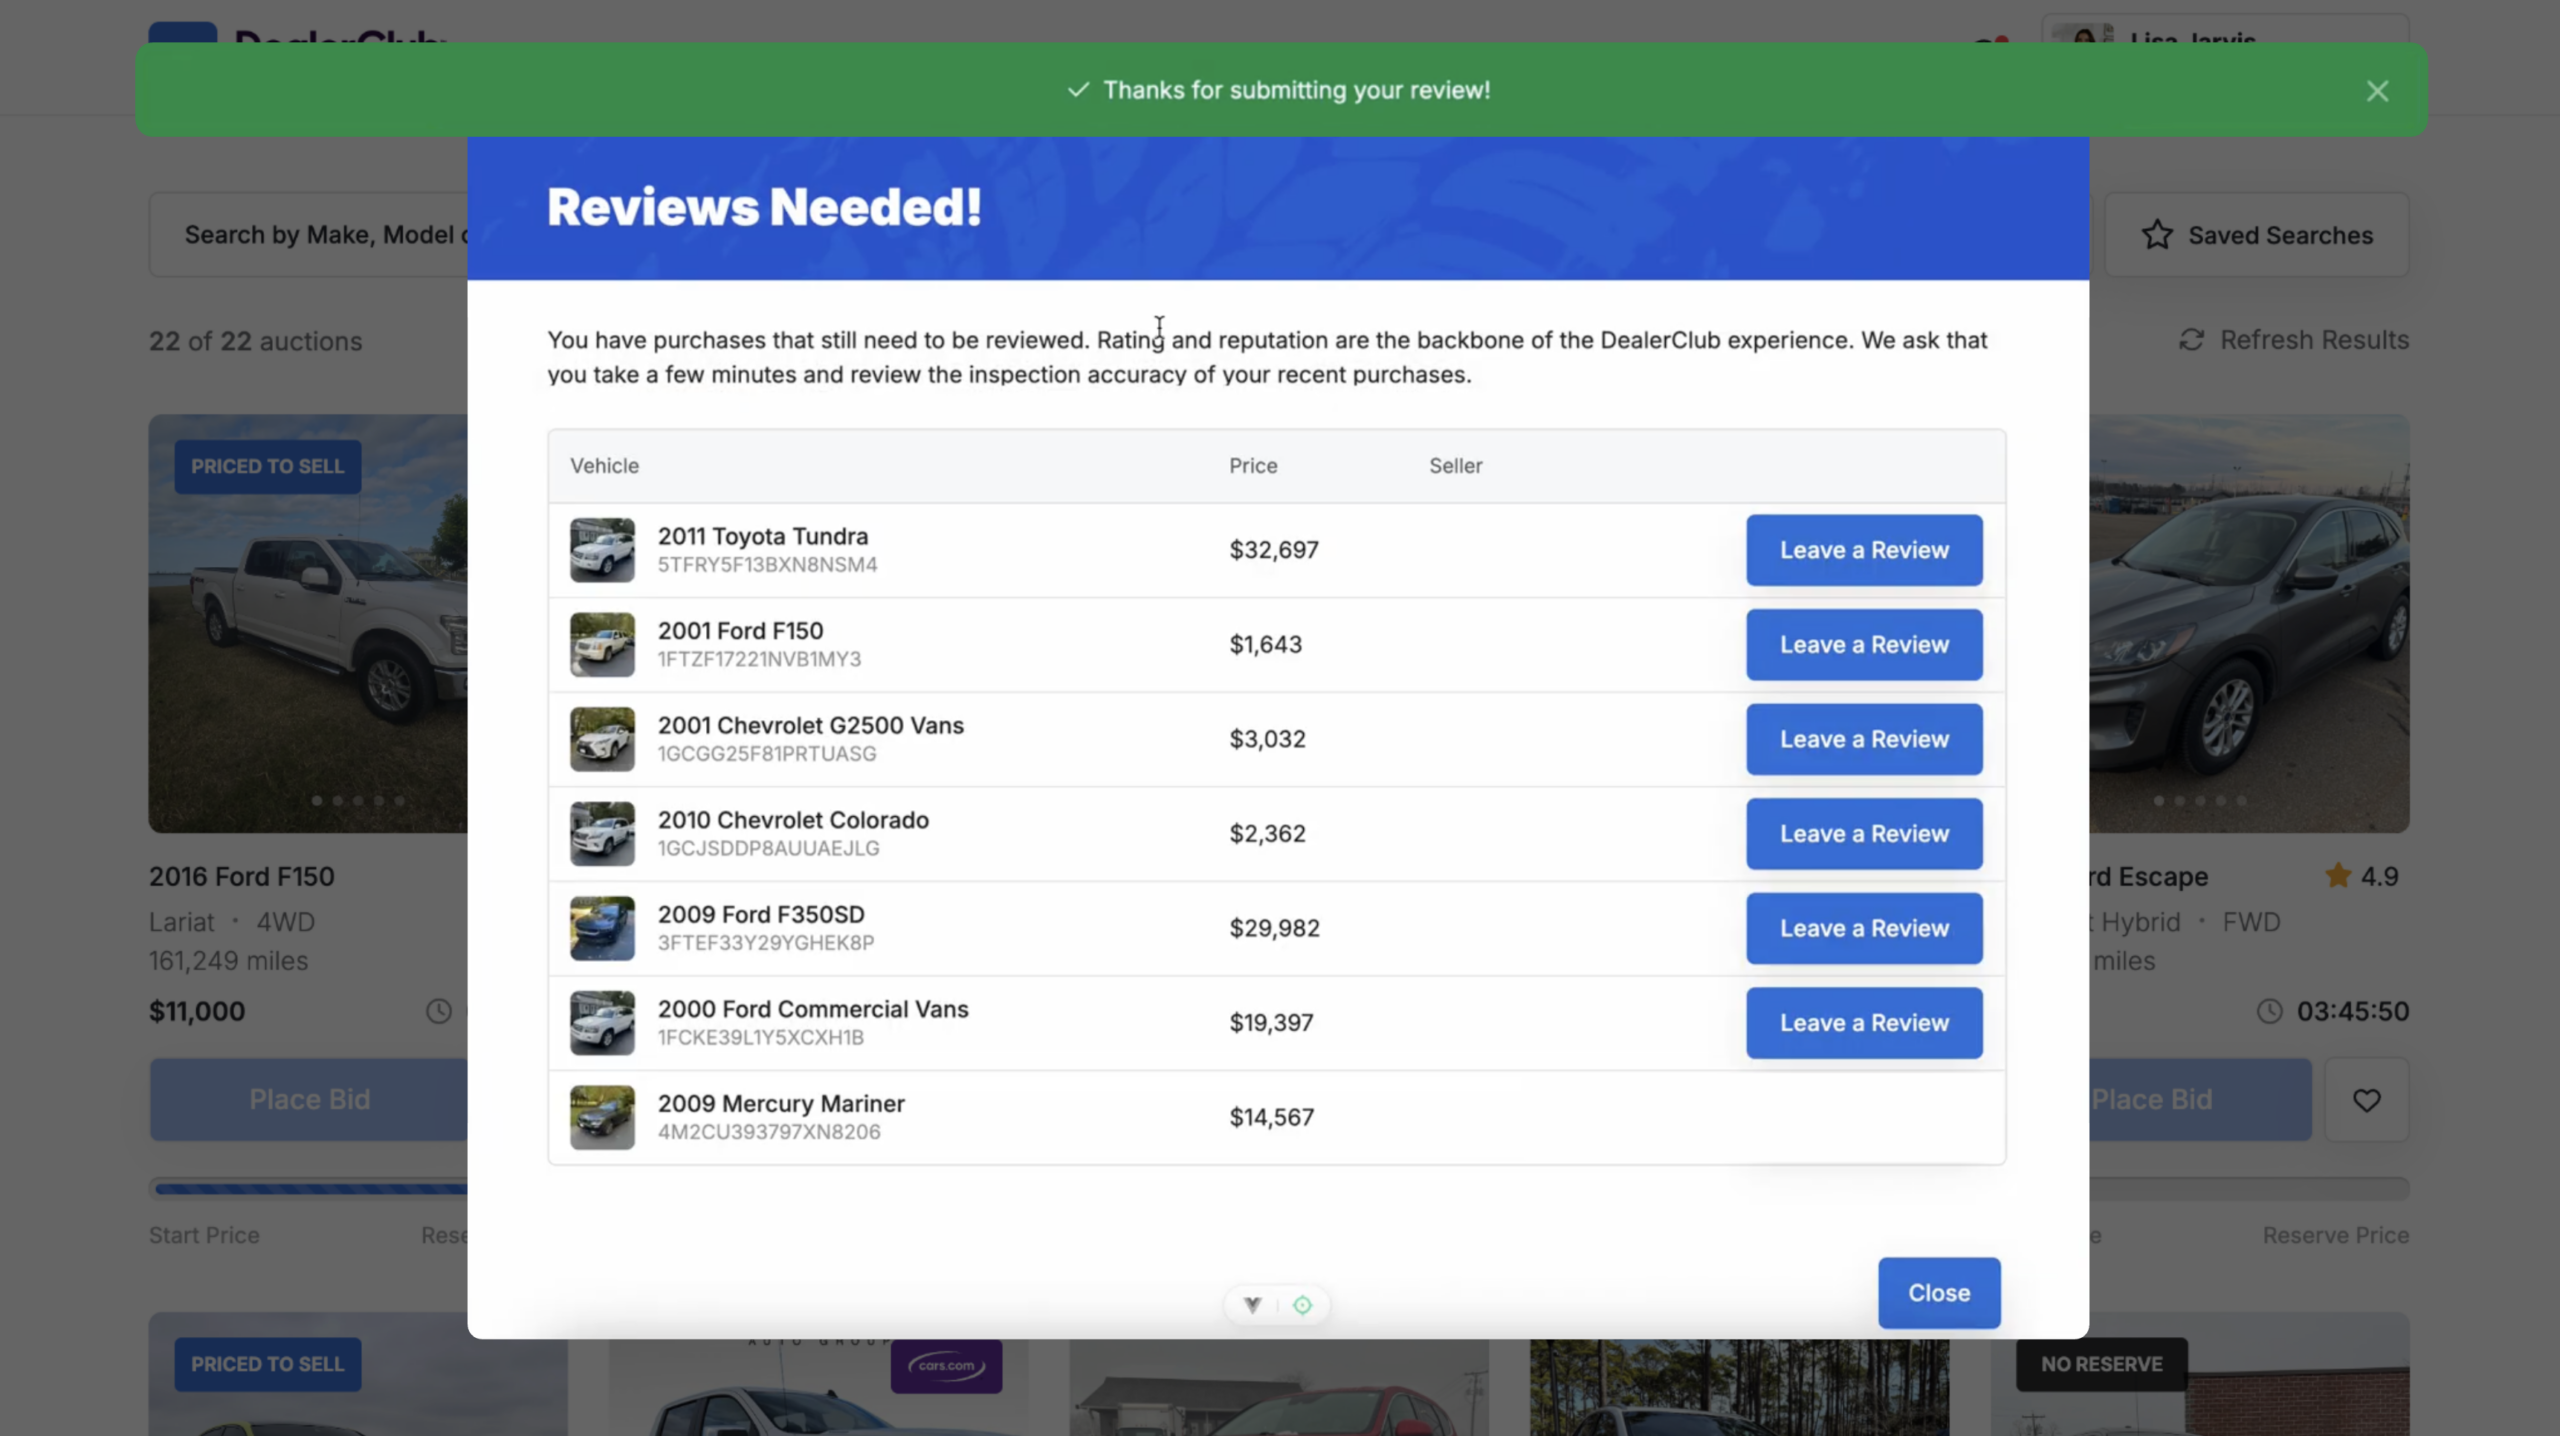Select the $14,567 price cell
This screenshot has height=1436, width=2560.
pos(1272,1117)
